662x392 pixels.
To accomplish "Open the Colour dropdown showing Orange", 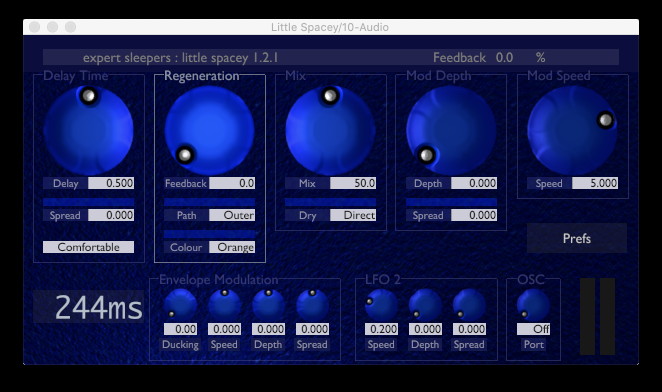I will 232,247.
